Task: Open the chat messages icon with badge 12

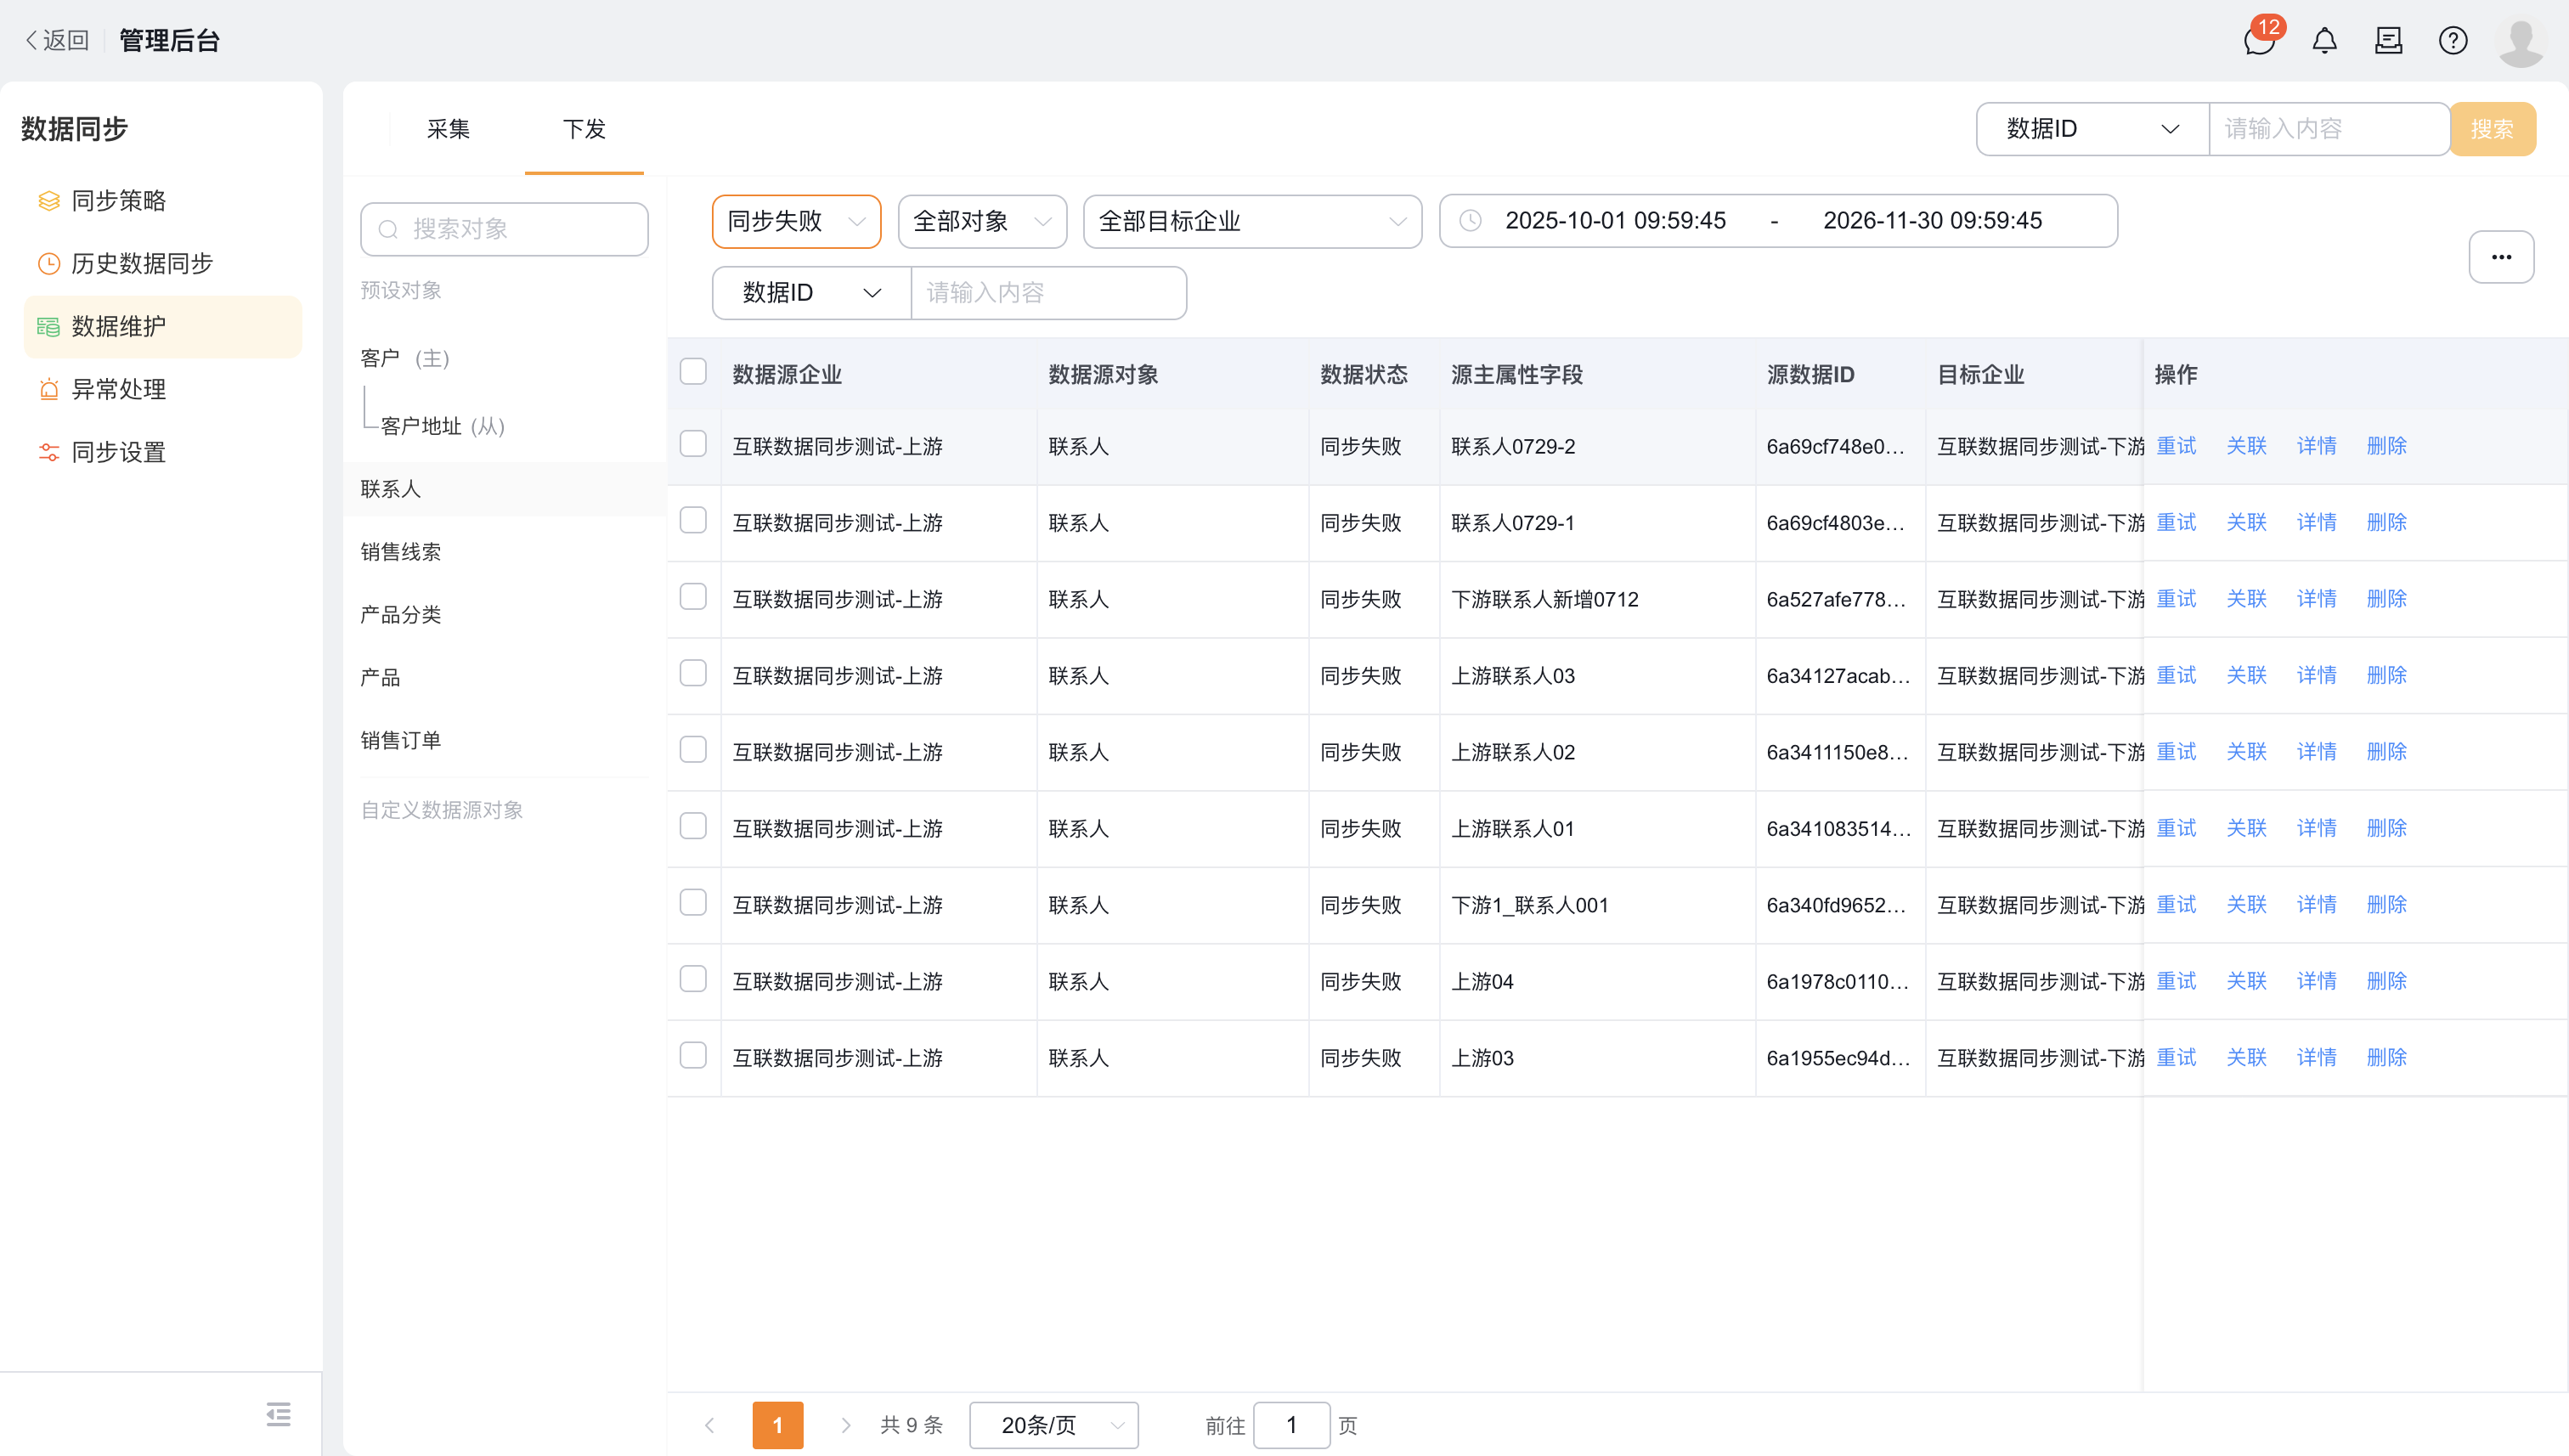Action: click(2259, 41)
